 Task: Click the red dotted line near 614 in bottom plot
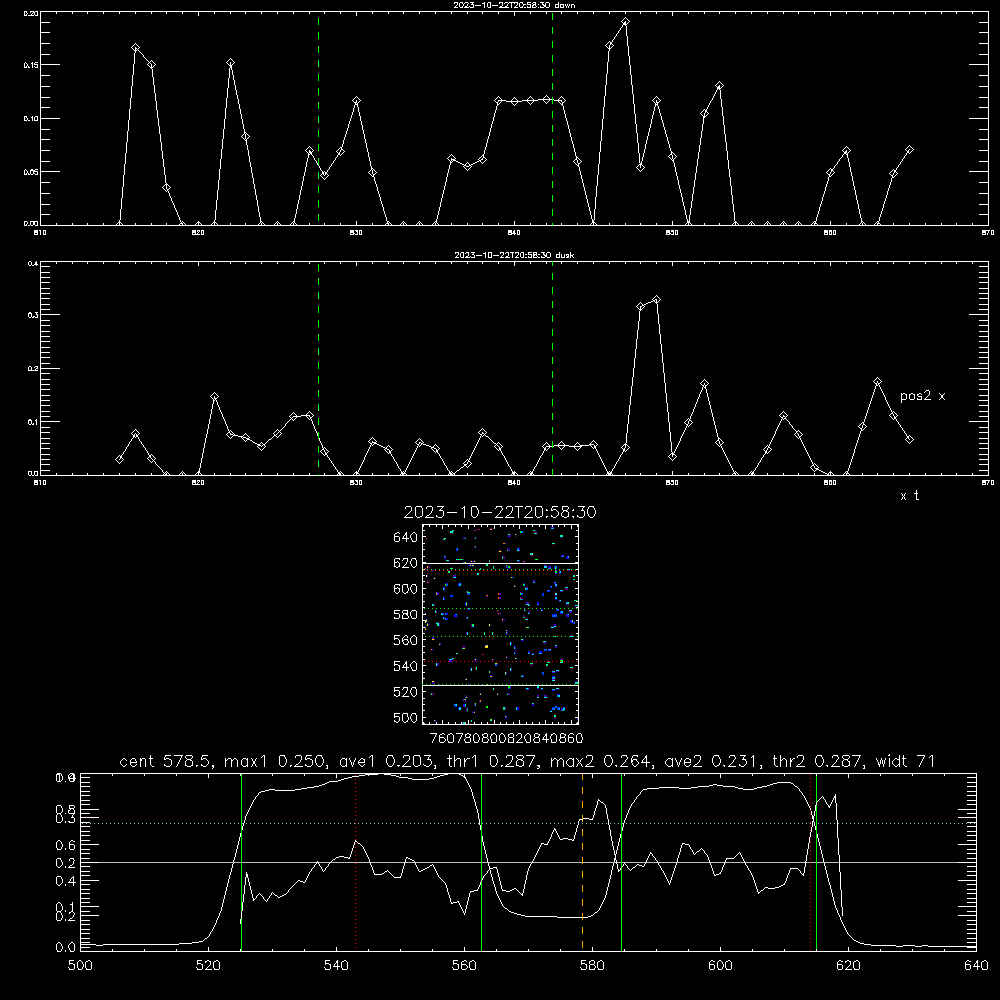click(811, 862)
